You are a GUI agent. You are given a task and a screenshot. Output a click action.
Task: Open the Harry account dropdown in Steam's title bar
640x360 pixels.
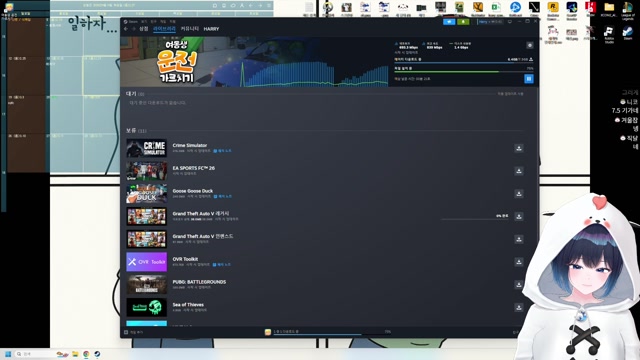click(491, 22)
